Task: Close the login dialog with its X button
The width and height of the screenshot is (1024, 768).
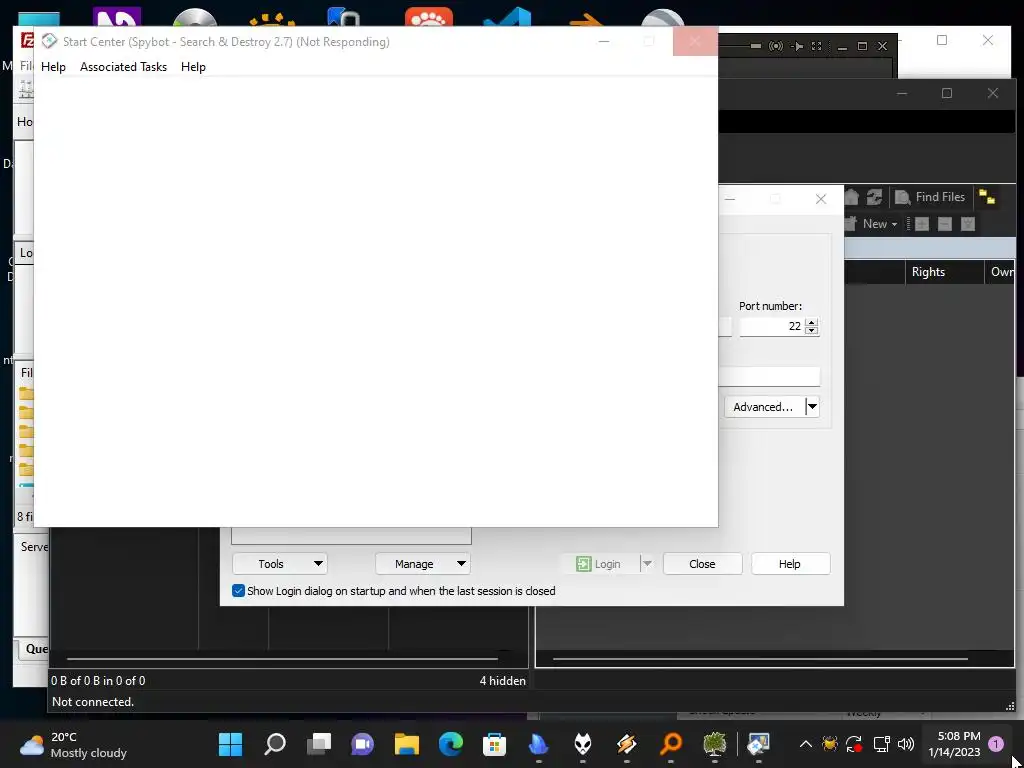Action: coord(821,199)
